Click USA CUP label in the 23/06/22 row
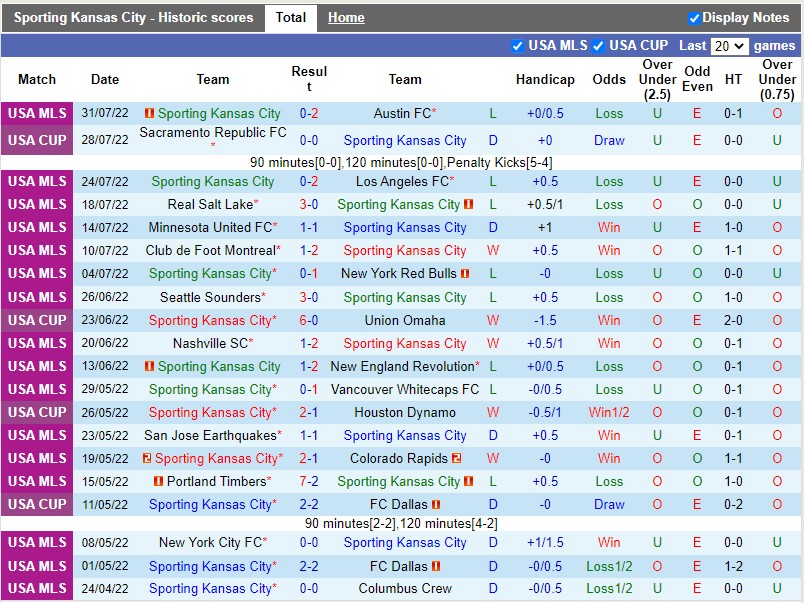The width and height of the screenshot is (804, 603). (x=37, y=320)
